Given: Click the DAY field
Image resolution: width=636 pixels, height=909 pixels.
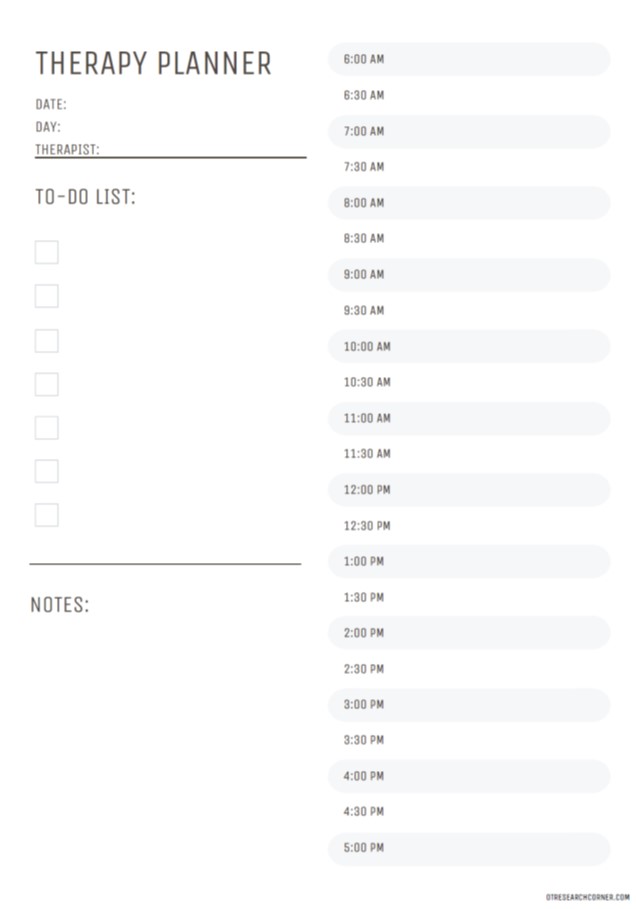Looking at the screenshot, I should tap(180, 127).
